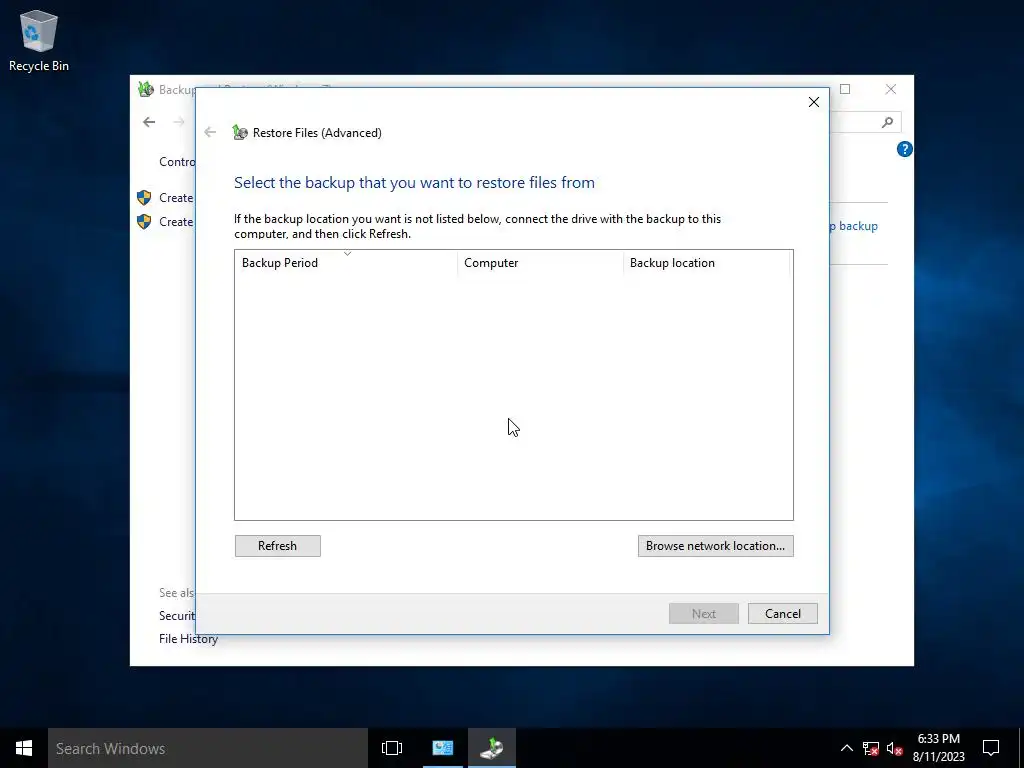Sort by Backup location column header

coord(707,263)
